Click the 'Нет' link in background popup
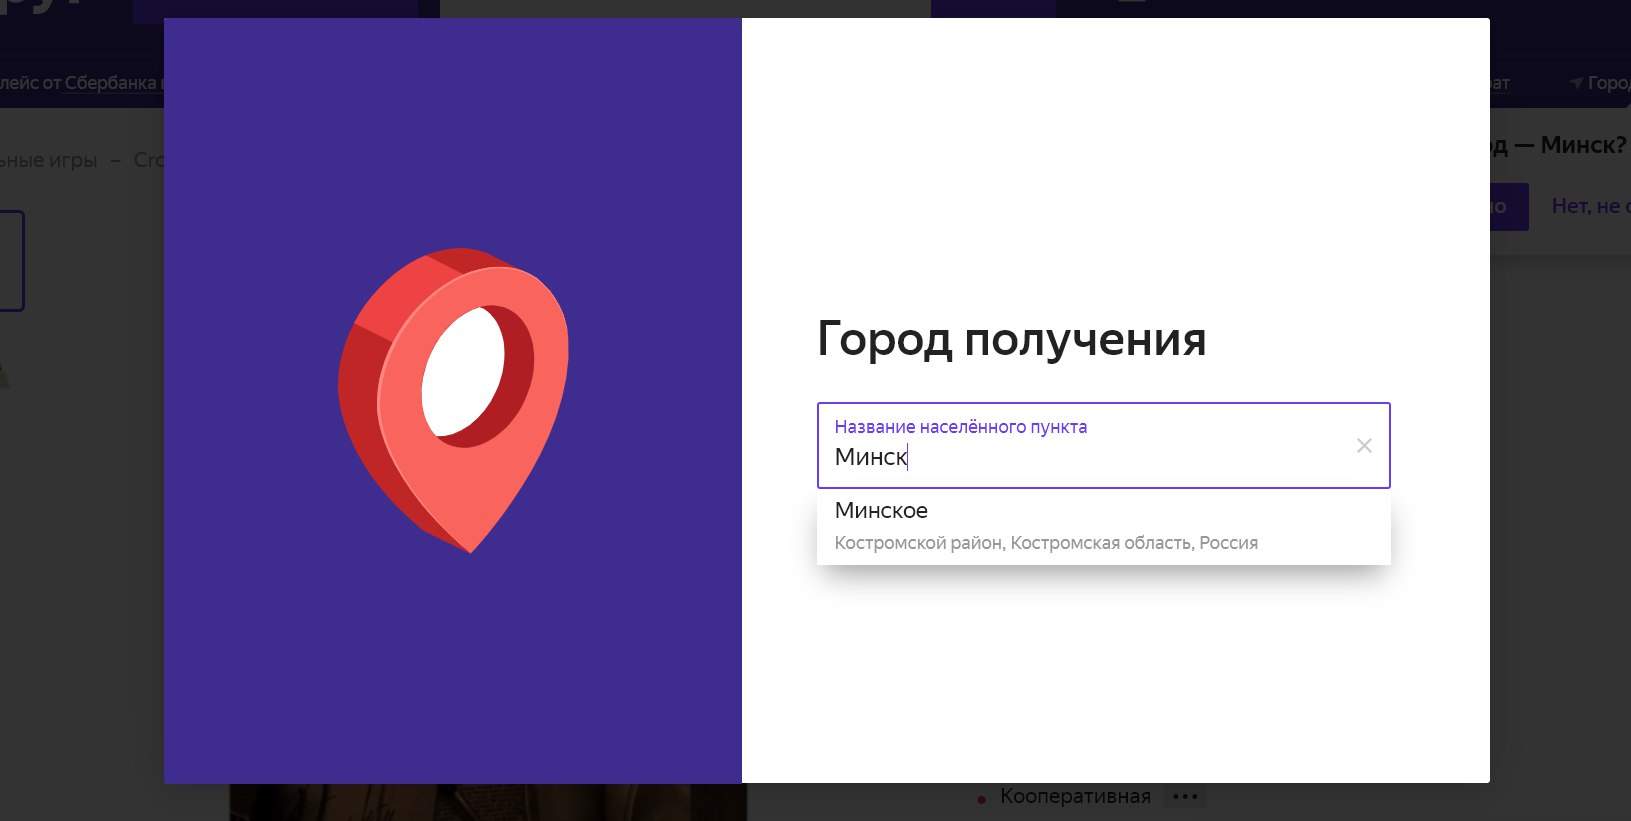The height and width of the screenshot is (821, 1631). [1590, 206]
